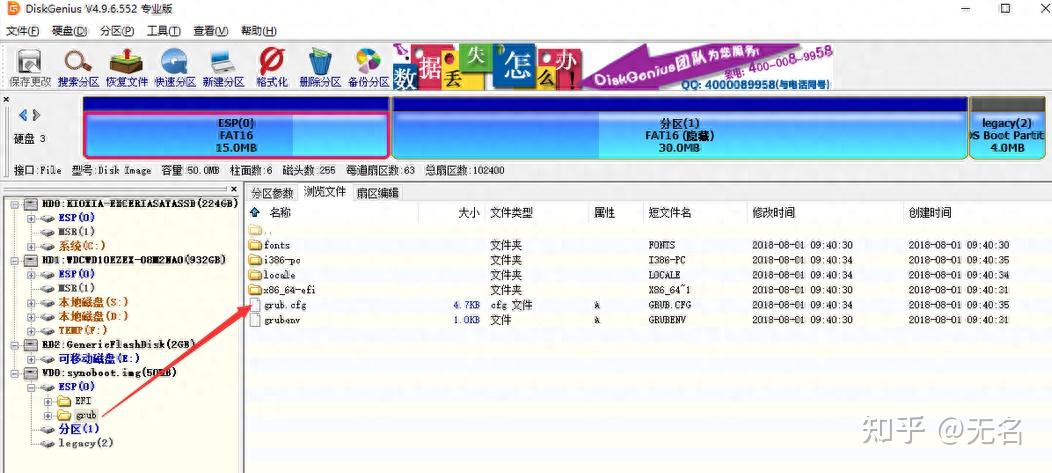Launch the Recover Files (恢复文件) tool
This screenshot has width=1052, height=473.
click(x=126, y=68)
